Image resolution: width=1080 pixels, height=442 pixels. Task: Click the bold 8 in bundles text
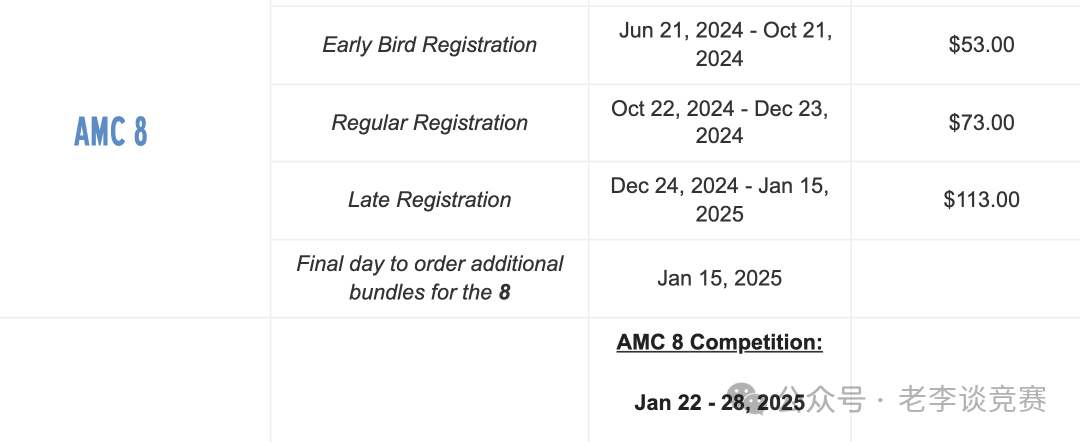tap(505, 293)
